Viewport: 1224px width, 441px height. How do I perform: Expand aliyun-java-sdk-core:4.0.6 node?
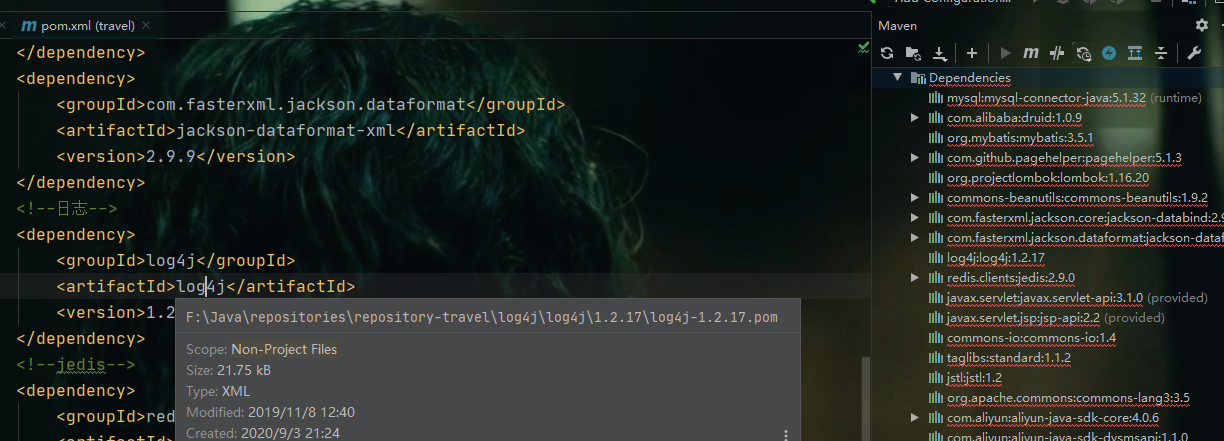(914, 417)
